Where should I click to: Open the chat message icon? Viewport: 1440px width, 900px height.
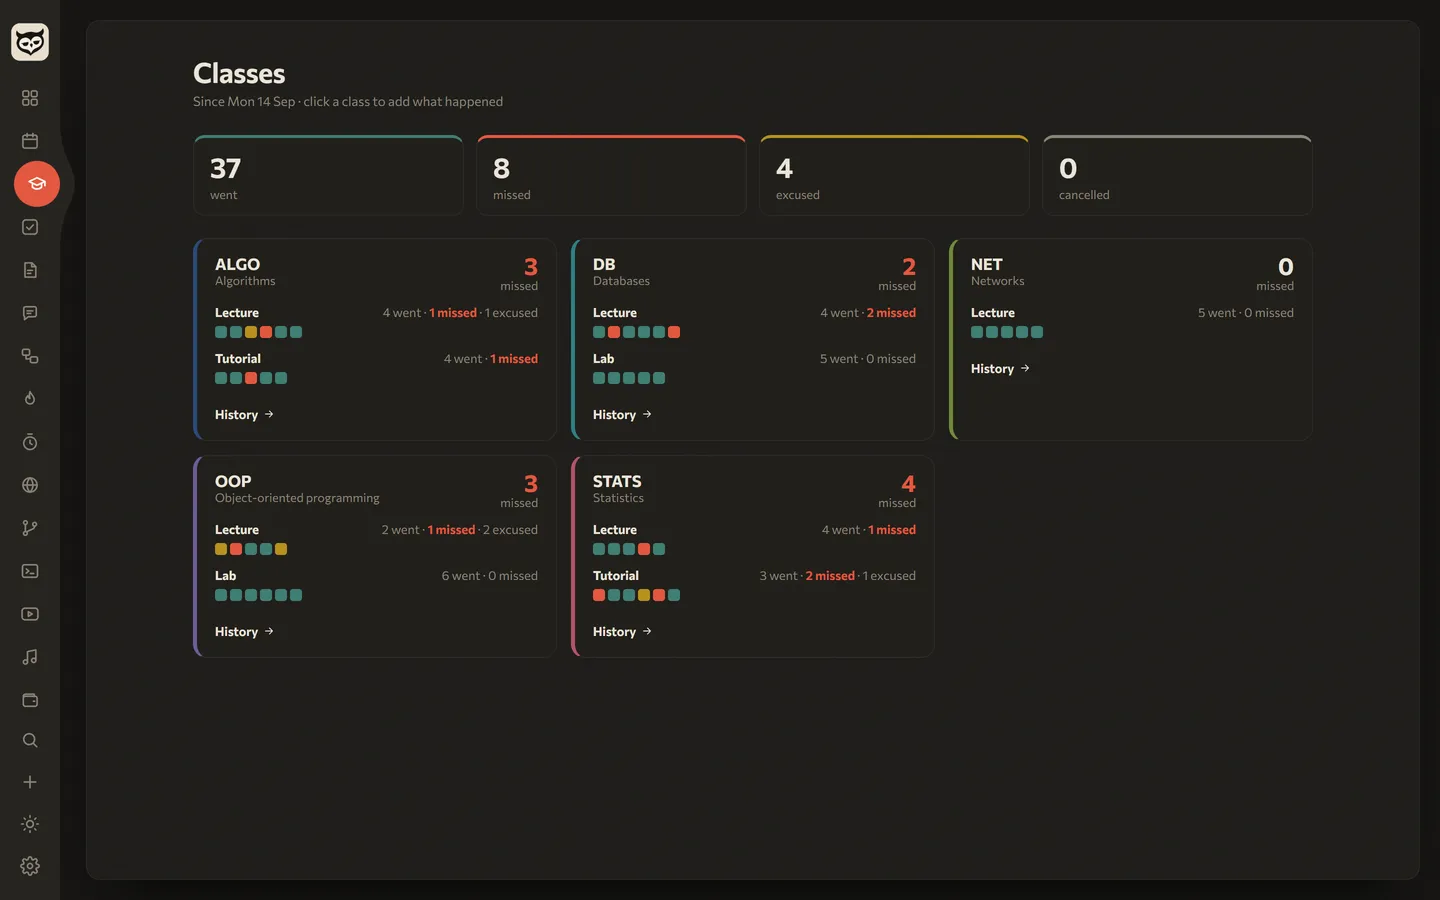30,313
